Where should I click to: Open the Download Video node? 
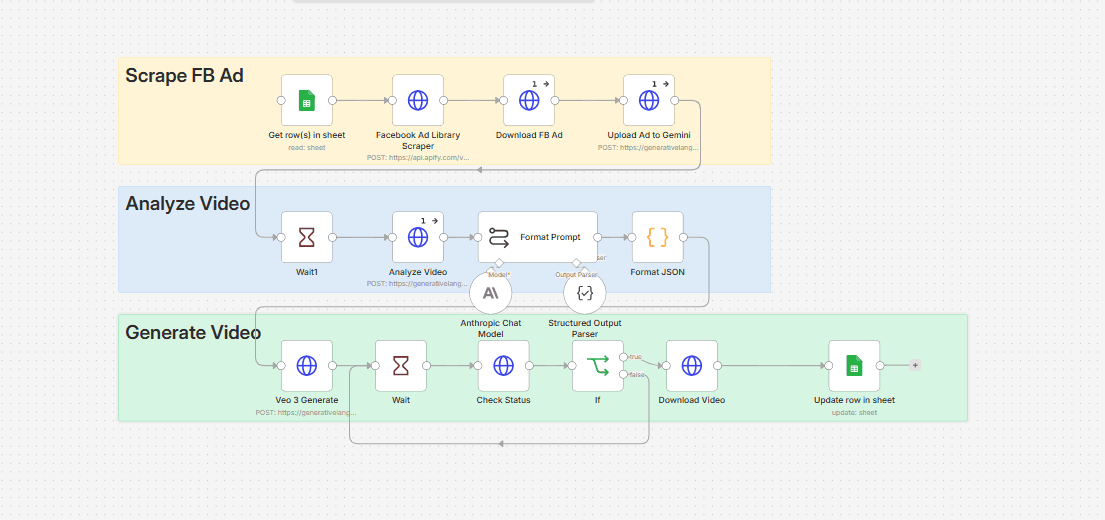coord(692,366)
